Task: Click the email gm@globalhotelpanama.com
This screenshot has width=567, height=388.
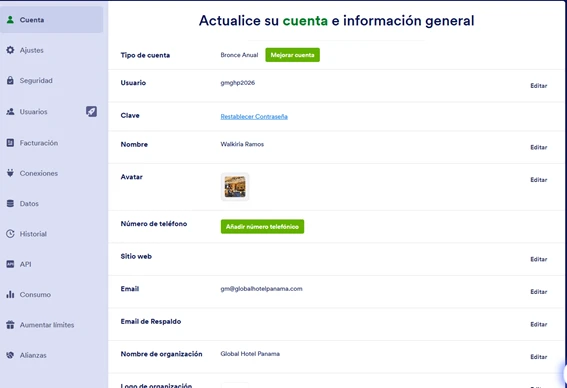Action: 261,289
